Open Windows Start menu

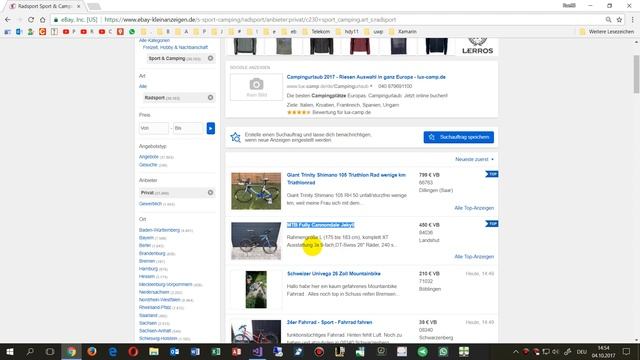(9, 351)
